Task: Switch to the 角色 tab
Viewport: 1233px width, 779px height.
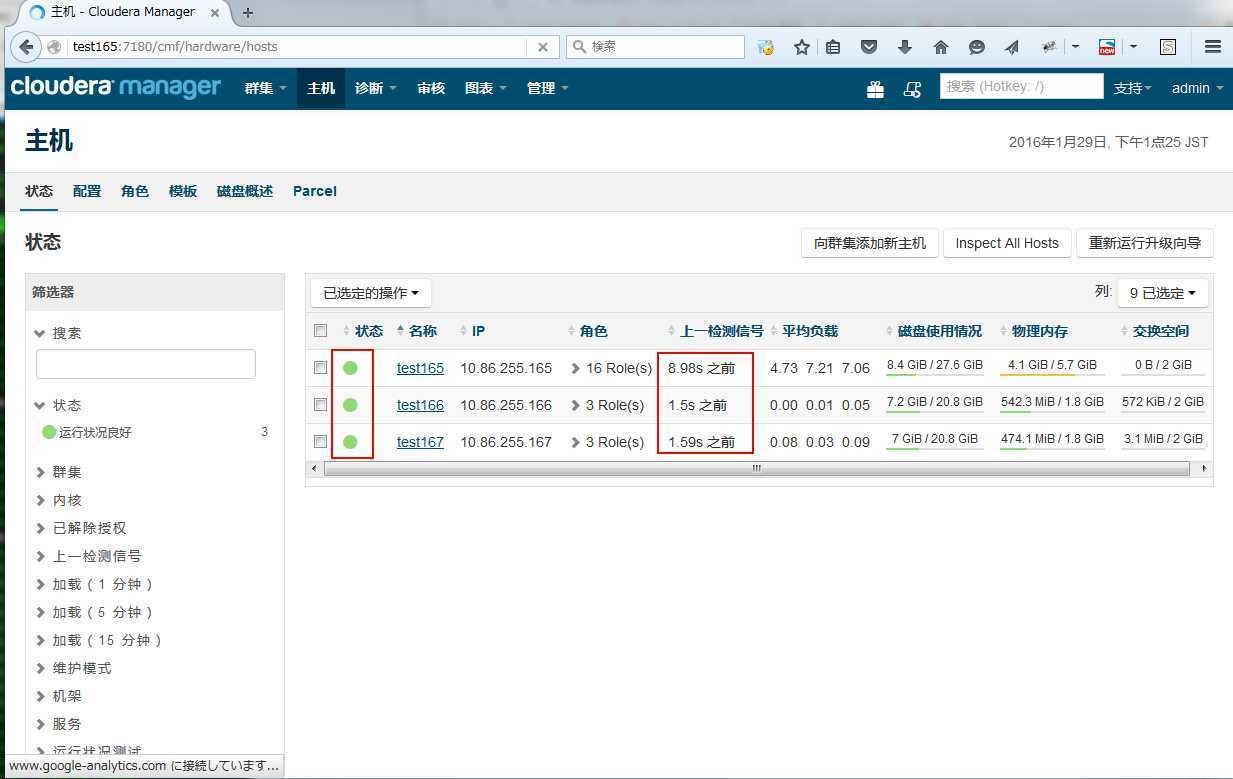Action: [x=135, y=191]
